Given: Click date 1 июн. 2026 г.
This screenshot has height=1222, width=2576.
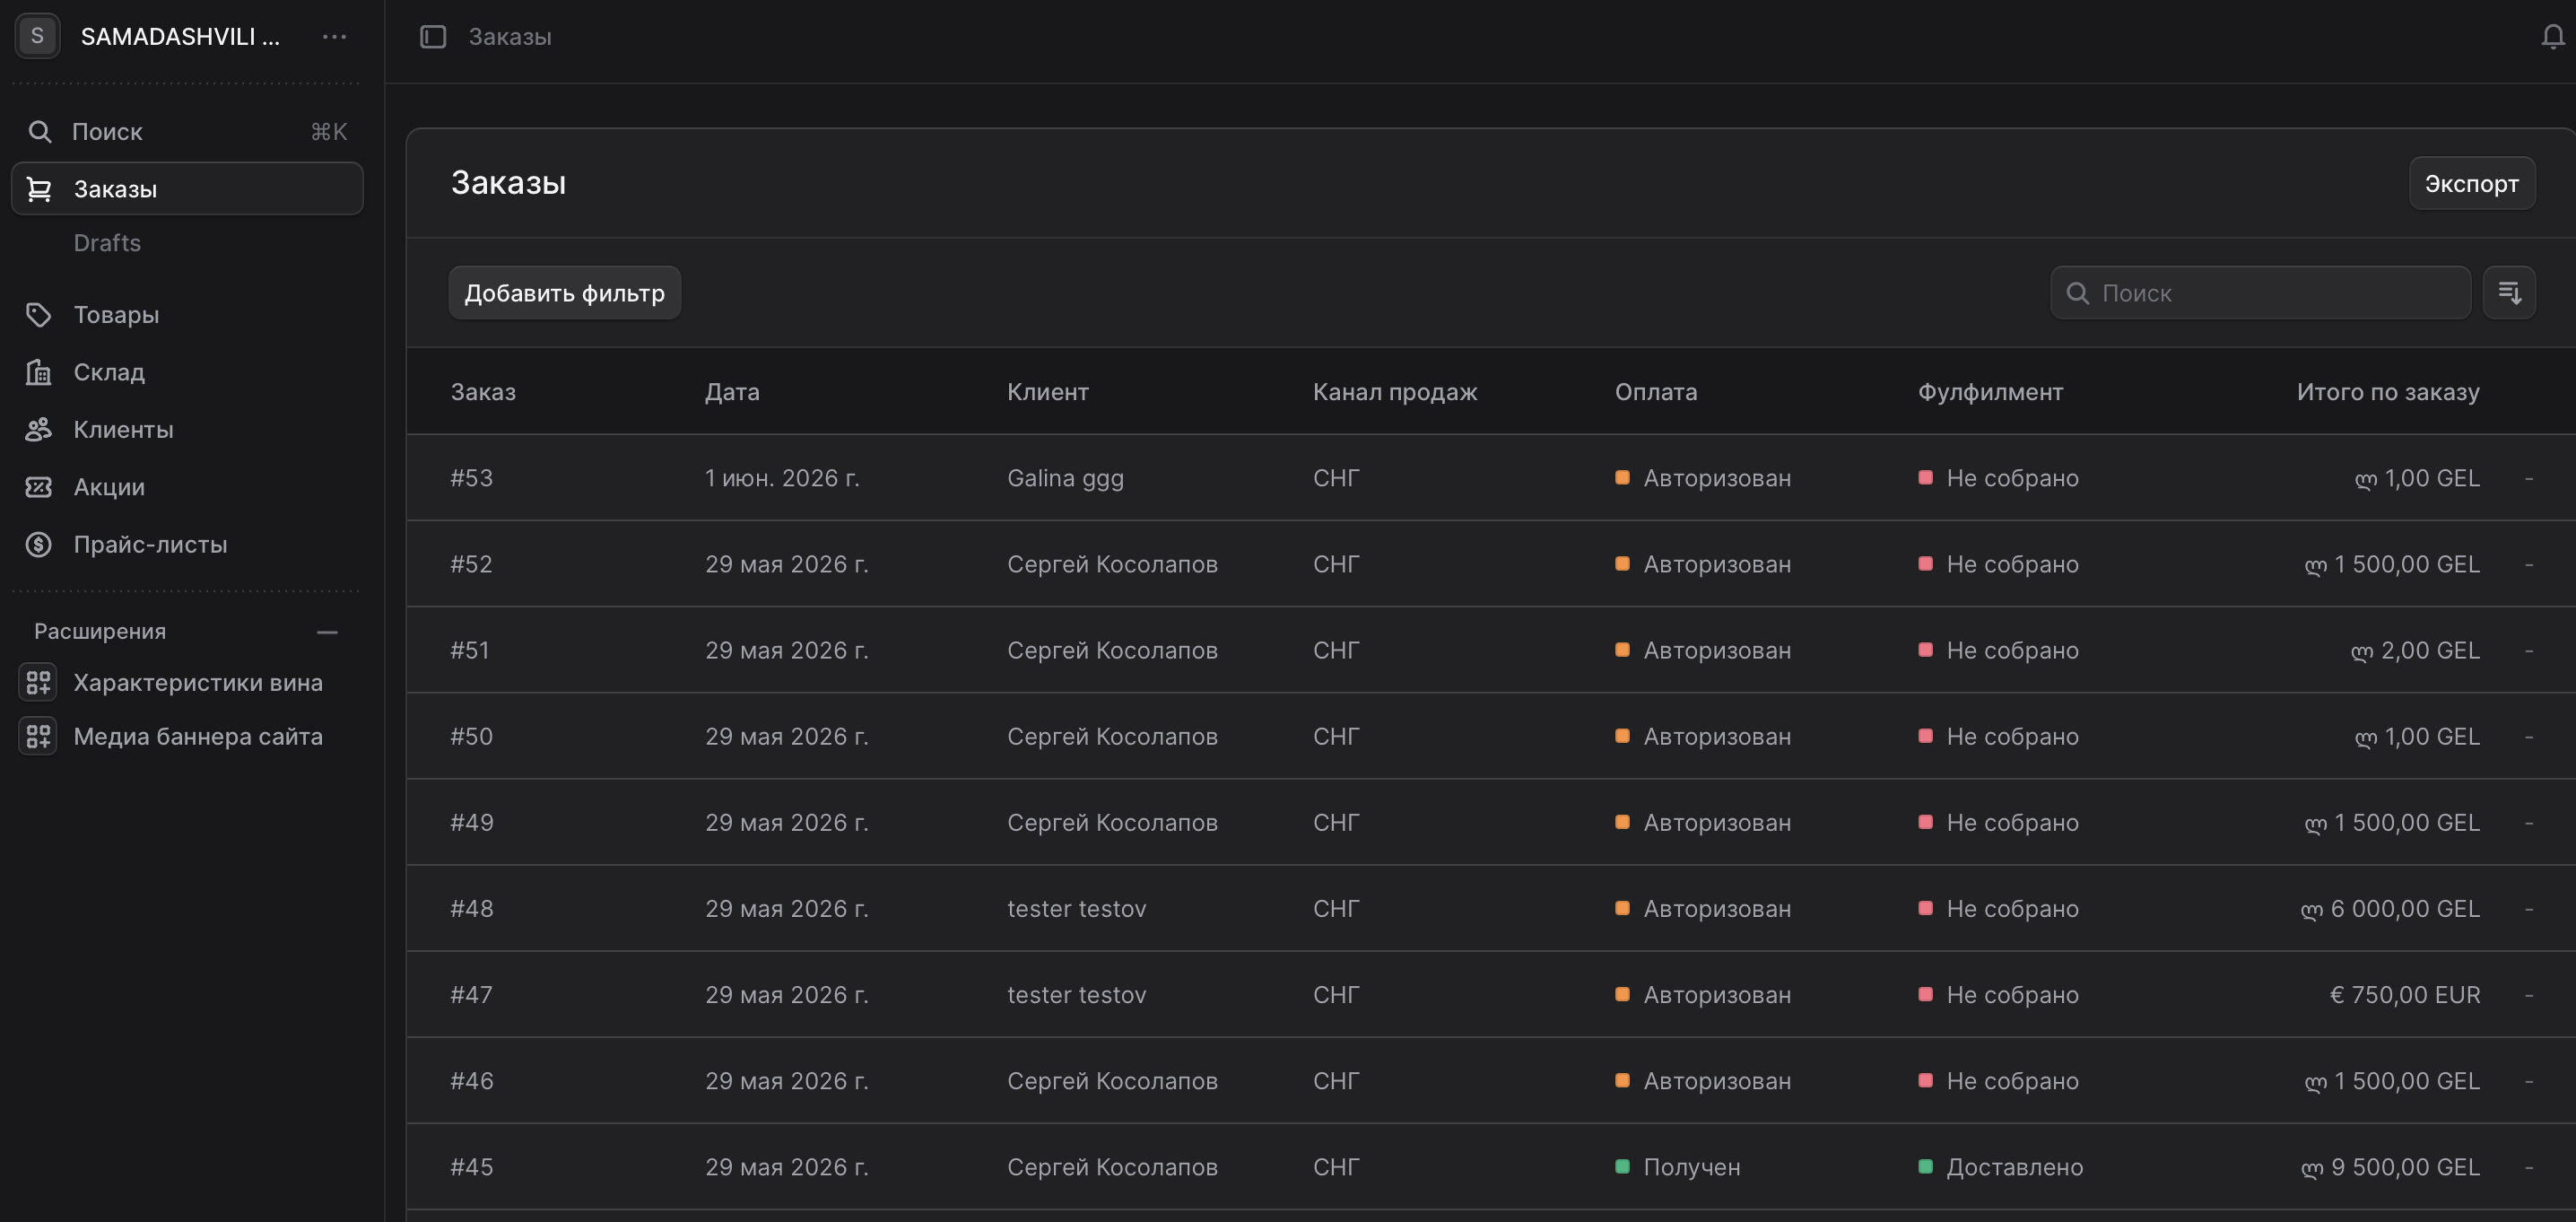Looking at the screenshot, I should 782,478.
